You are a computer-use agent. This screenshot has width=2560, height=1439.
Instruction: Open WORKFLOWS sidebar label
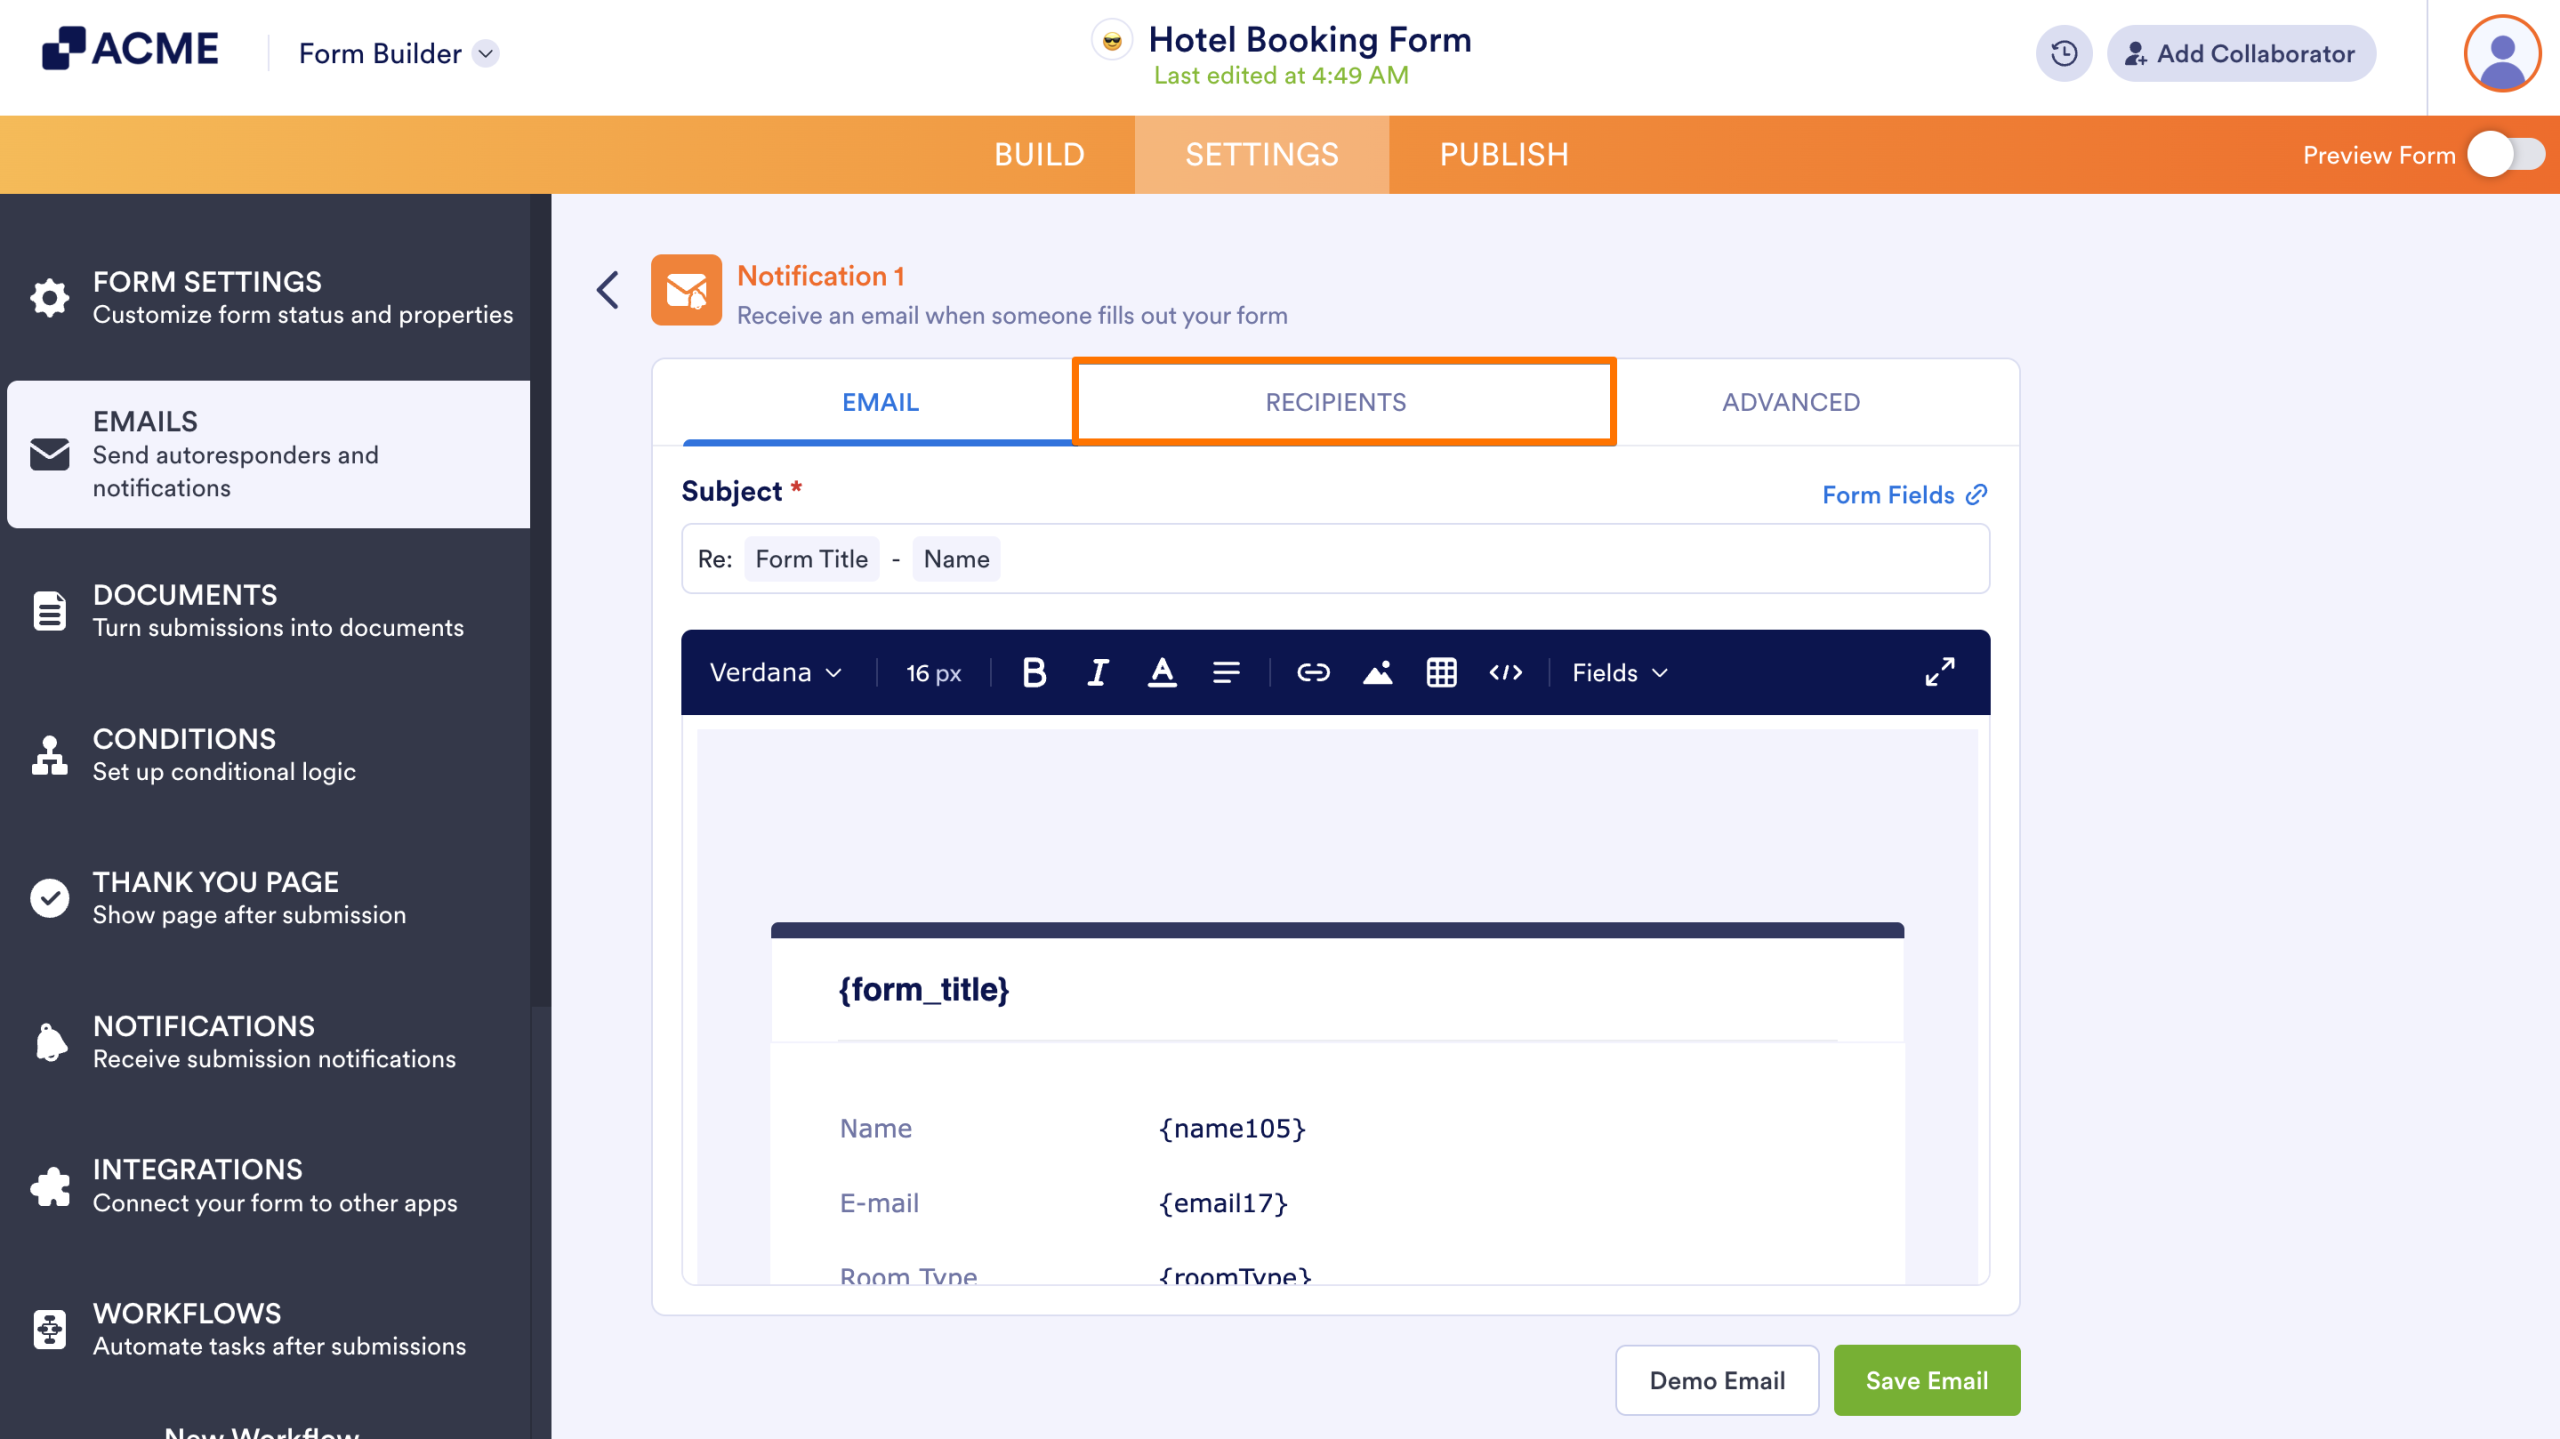[x=187, y=1313]
